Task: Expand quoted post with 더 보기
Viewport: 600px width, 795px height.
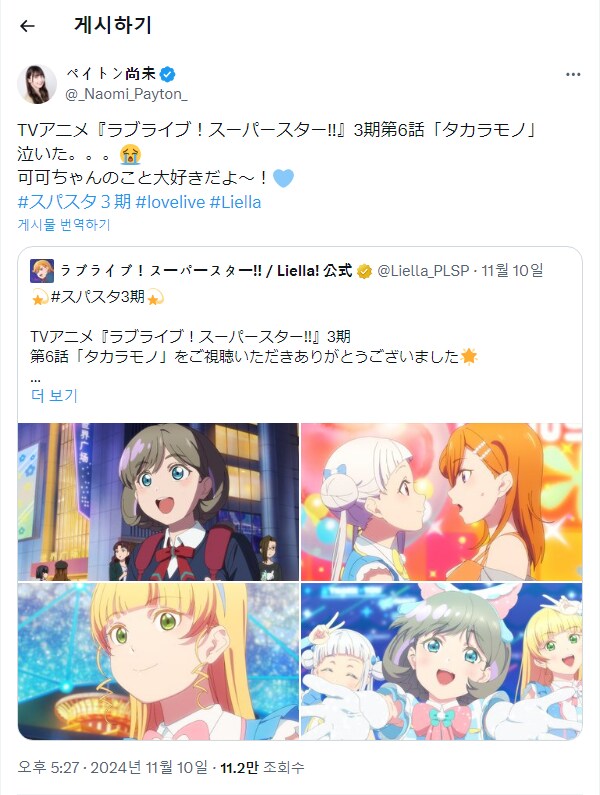Action: pyautogui.click(x=54, y=395)
